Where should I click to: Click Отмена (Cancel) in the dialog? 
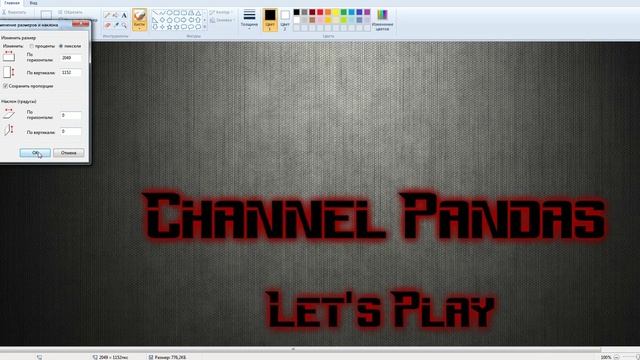69,153
